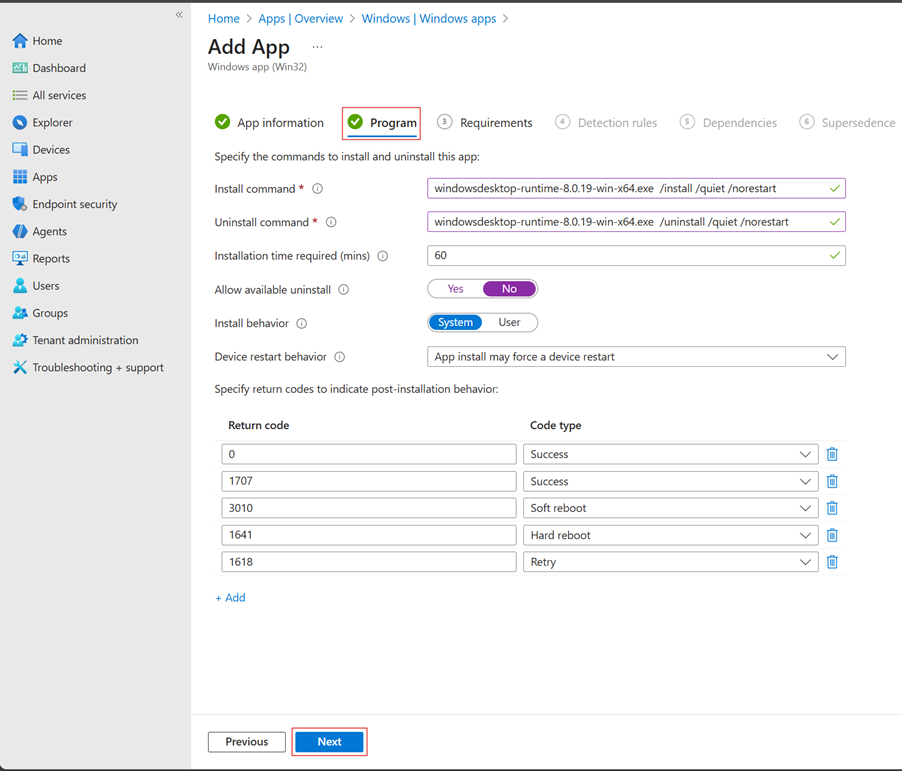Delete the return code 1707 row

tap(832, 481)
